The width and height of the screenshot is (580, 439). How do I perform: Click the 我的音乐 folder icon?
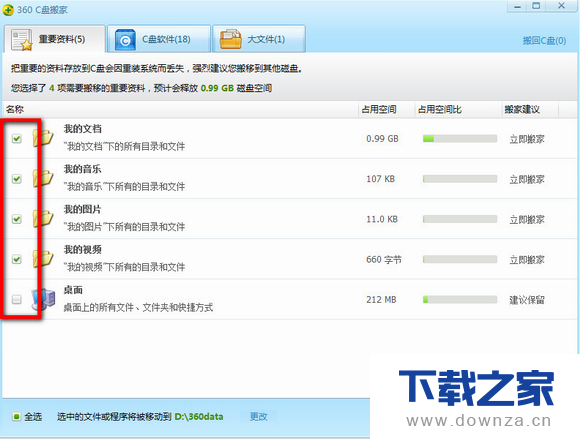click(44, 179)
